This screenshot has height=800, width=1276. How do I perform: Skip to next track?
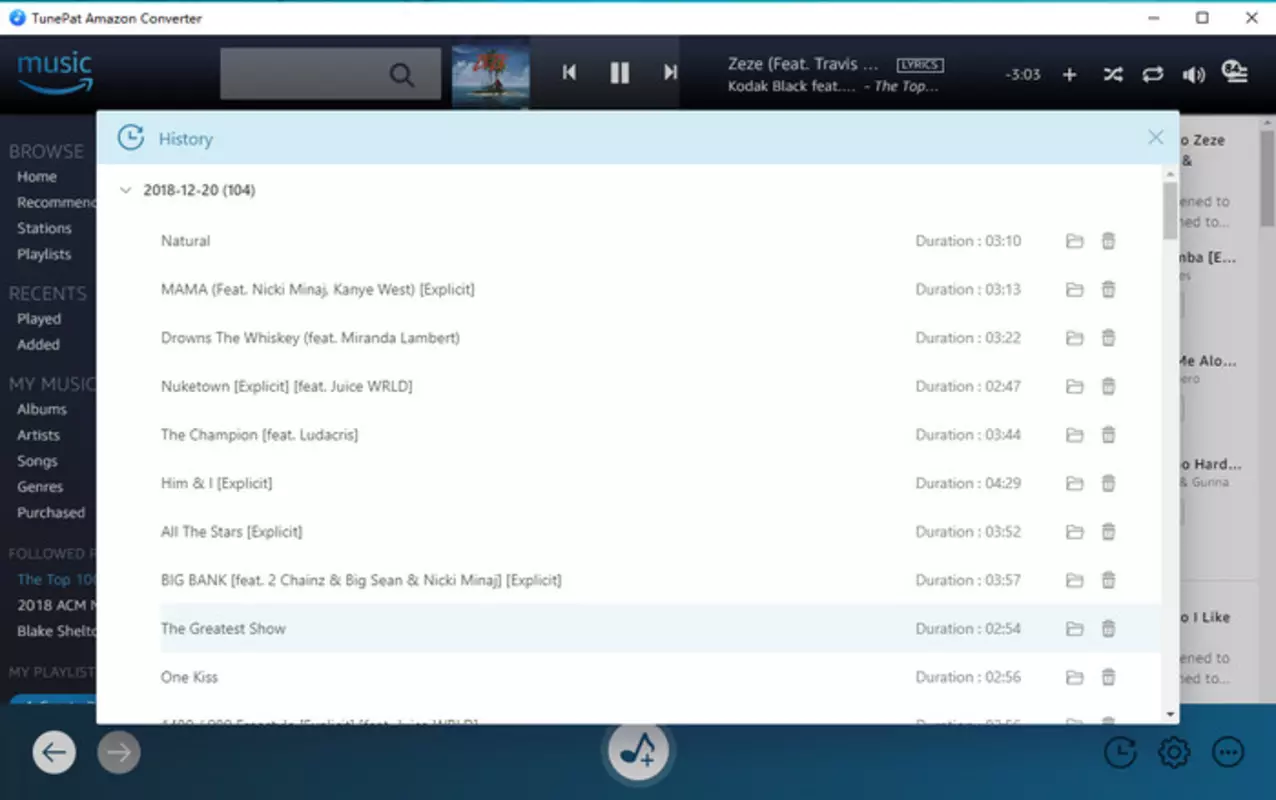click(x=671, y=72)
